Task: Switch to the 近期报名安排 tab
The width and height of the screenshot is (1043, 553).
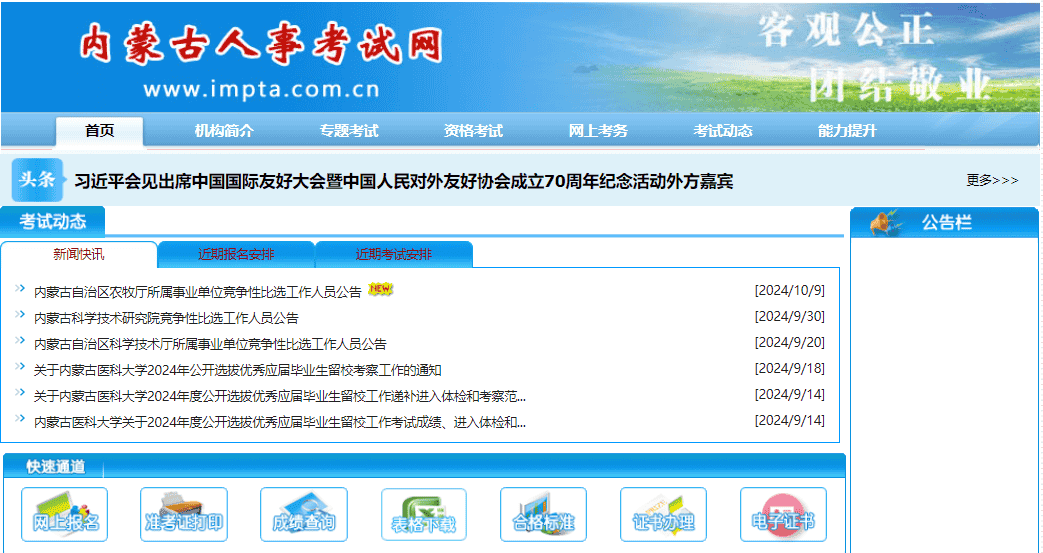Action: (x=236, y=254)
